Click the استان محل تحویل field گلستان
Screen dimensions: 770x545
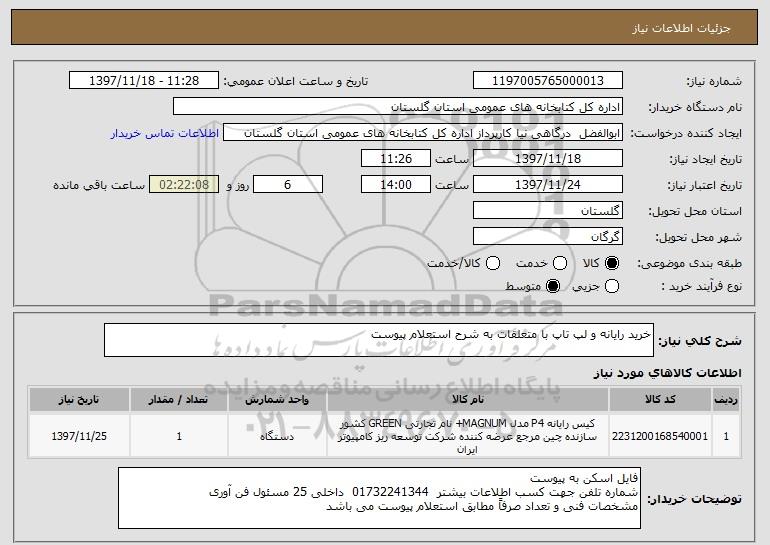(546, 211)
